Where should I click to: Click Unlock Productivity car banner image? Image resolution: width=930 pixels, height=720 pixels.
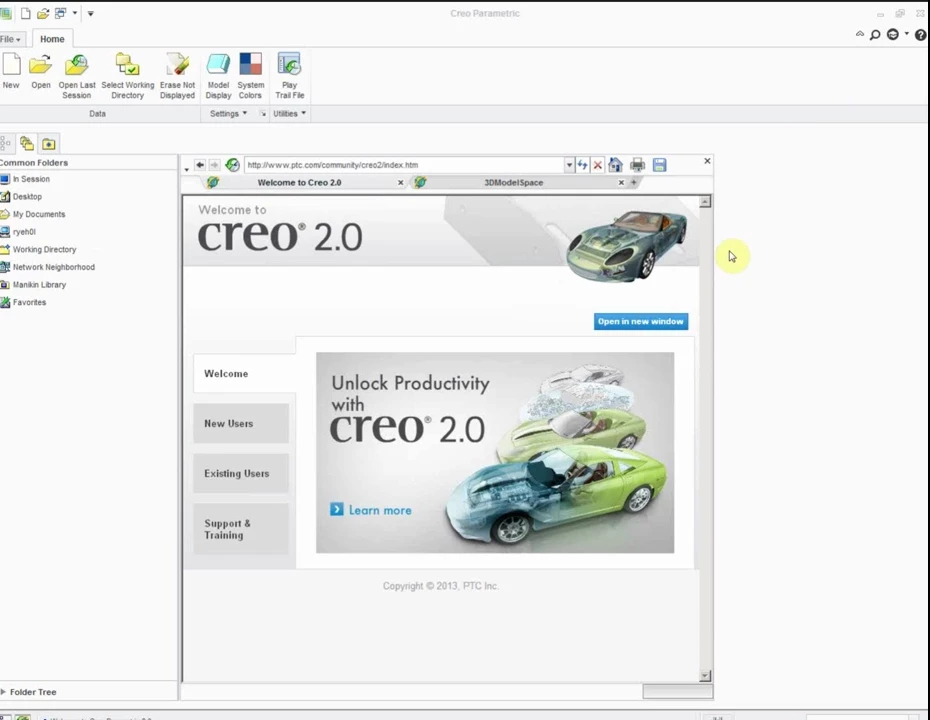(495, 453)
